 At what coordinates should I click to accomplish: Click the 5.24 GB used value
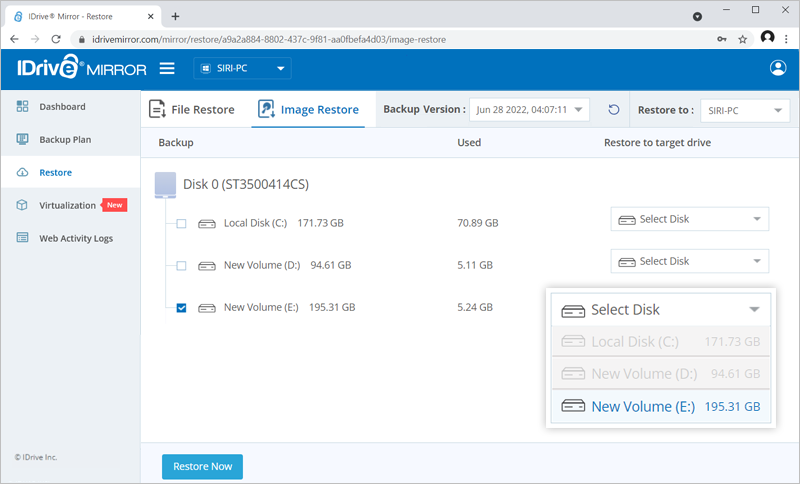(x=475, y=308)
